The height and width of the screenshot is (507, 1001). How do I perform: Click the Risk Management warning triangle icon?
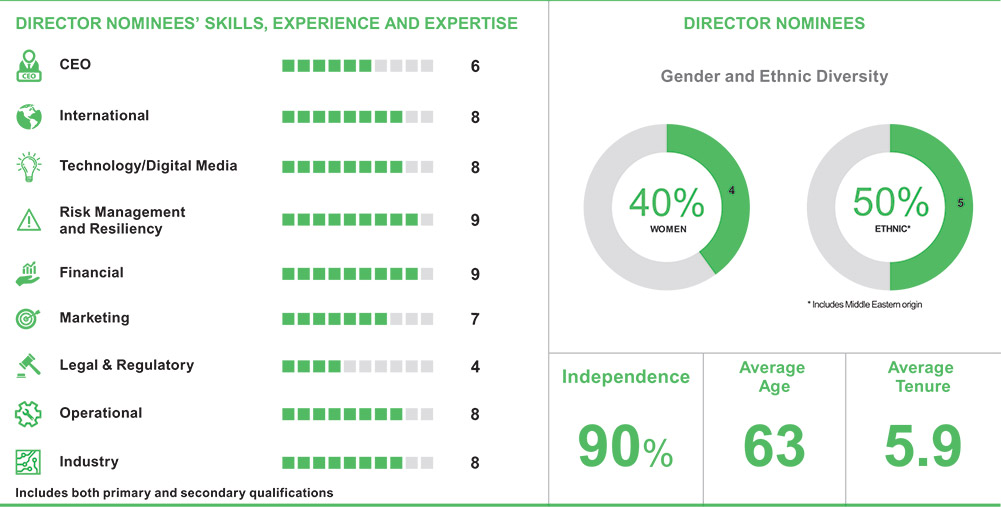[28, 220]
